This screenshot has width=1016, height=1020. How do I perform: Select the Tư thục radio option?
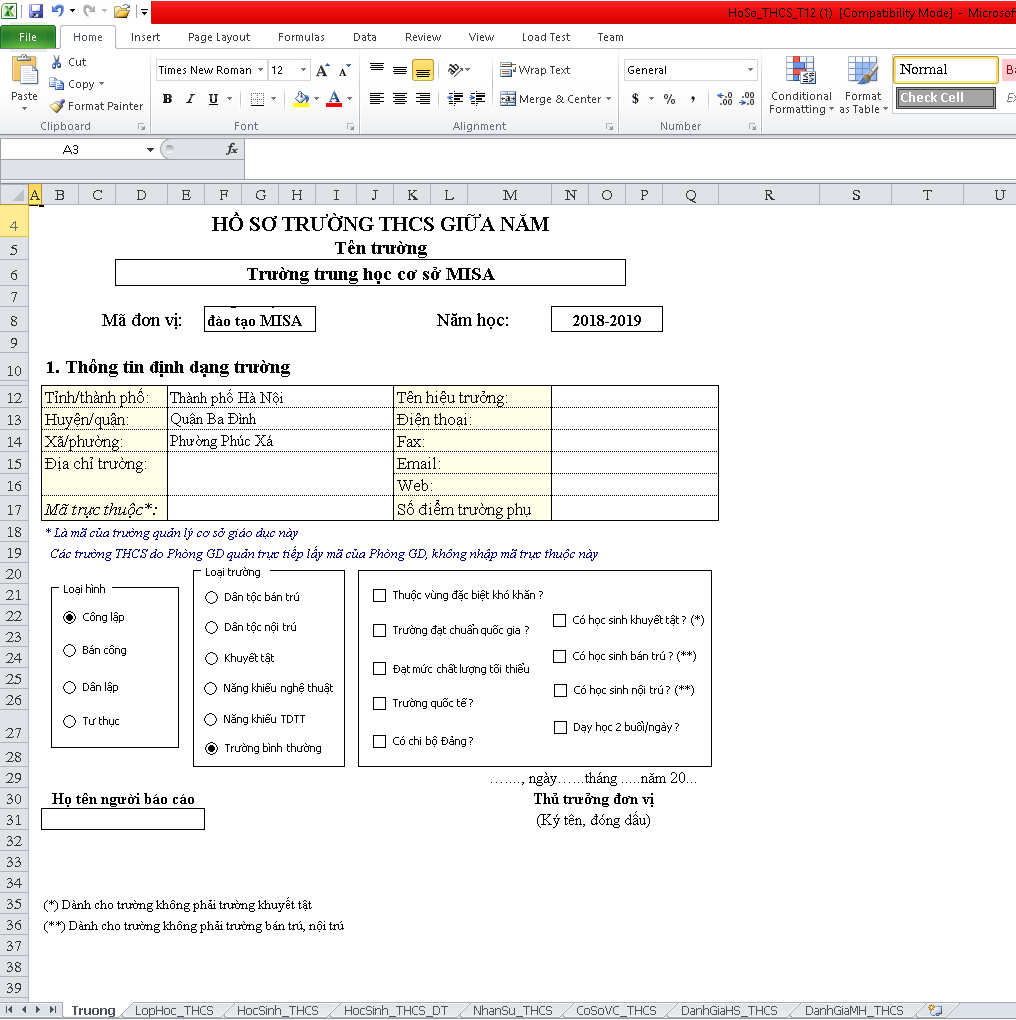[x=70, y=721]
